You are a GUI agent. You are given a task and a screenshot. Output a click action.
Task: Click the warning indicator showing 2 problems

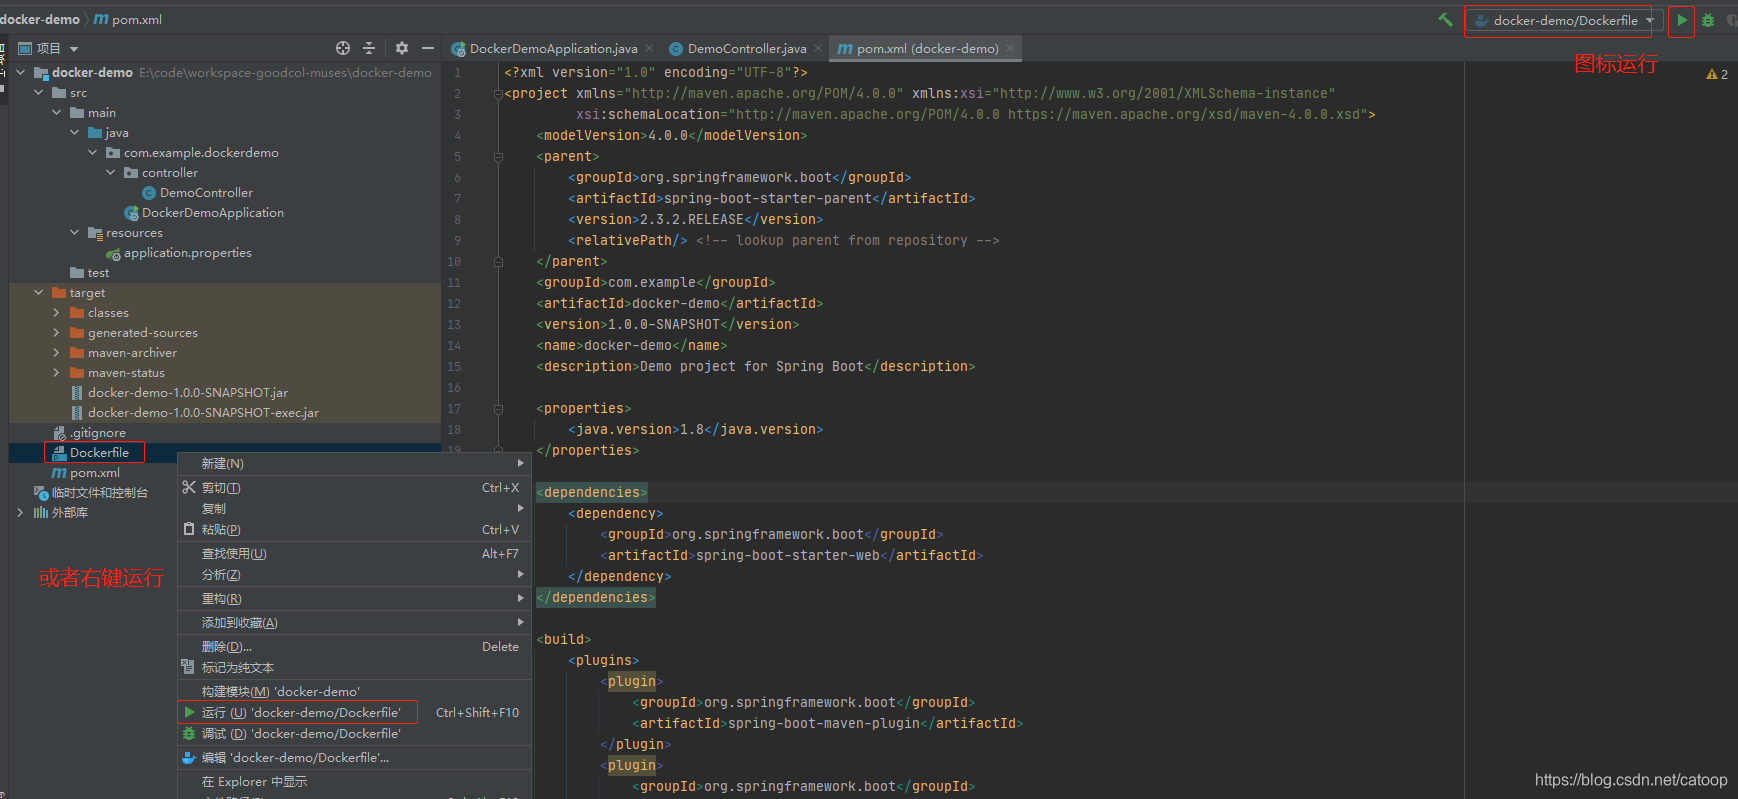click(1717, 74)
